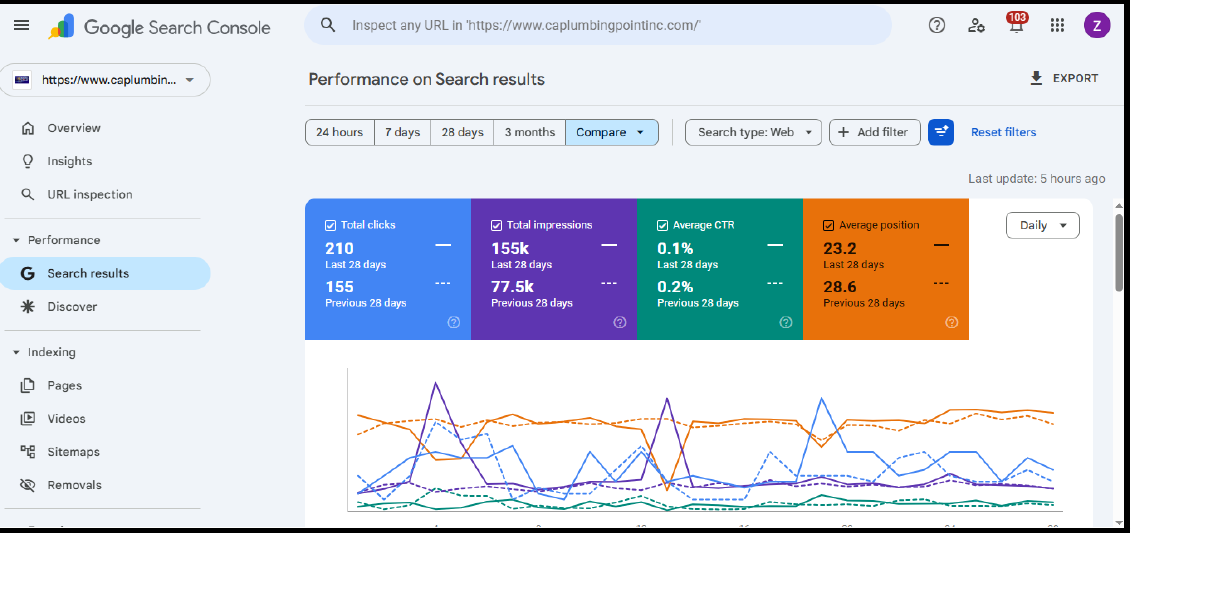The height and width of the screenshot is (595, 1220).
Task: Click the Overview home icon
Action: 28,128
